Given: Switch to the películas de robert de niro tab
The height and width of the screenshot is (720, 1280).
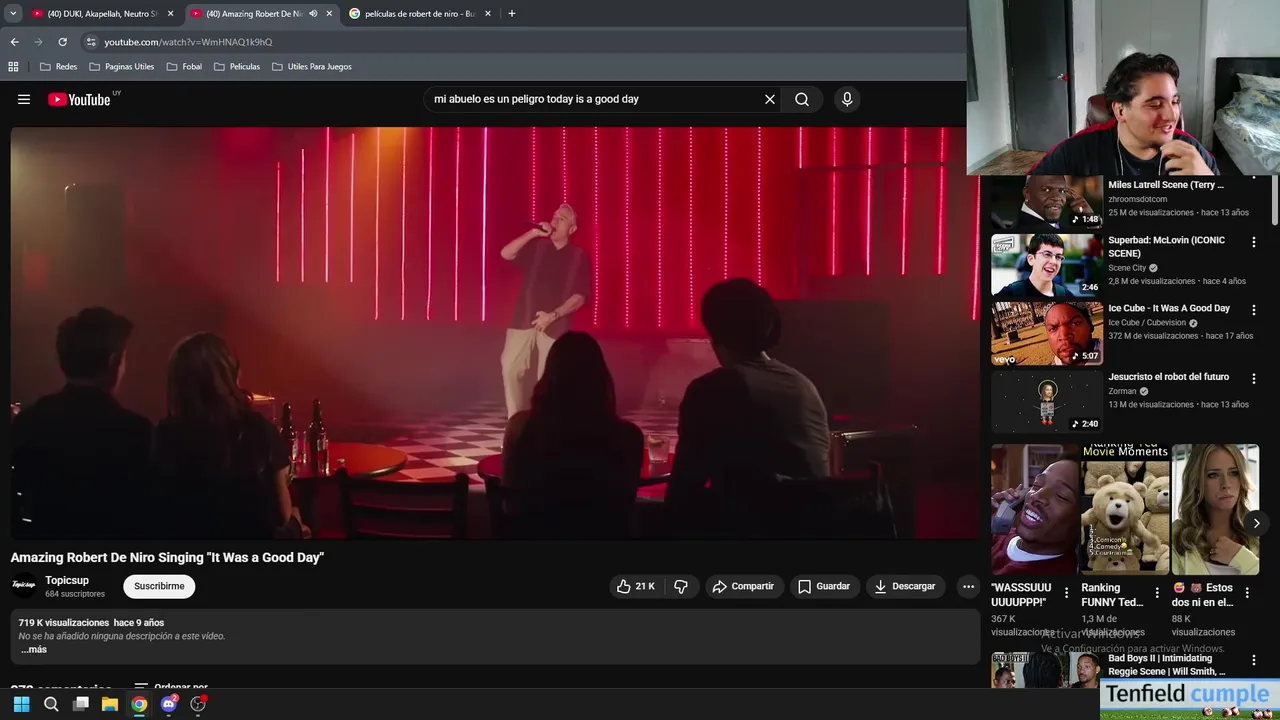Looking at the screenshot, I should point(418,14).
